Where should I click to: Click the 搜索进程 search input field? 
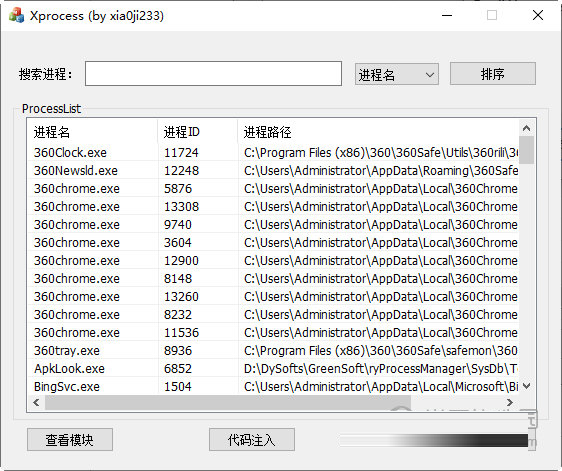pyautogui.click(x=213, y=73)
